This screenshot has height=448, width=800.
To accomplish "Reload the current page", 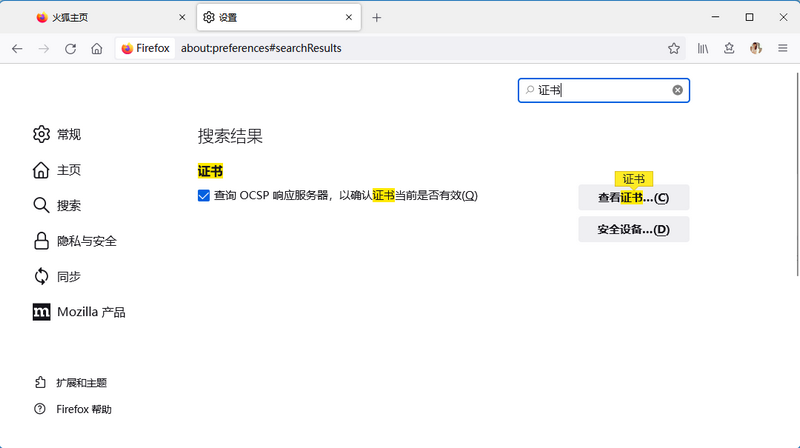I will pos(70,48).
